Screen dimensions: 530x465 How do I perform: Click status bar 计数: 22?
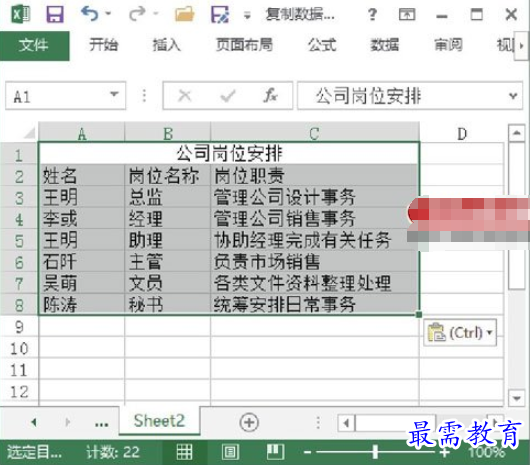click(112, 452)
